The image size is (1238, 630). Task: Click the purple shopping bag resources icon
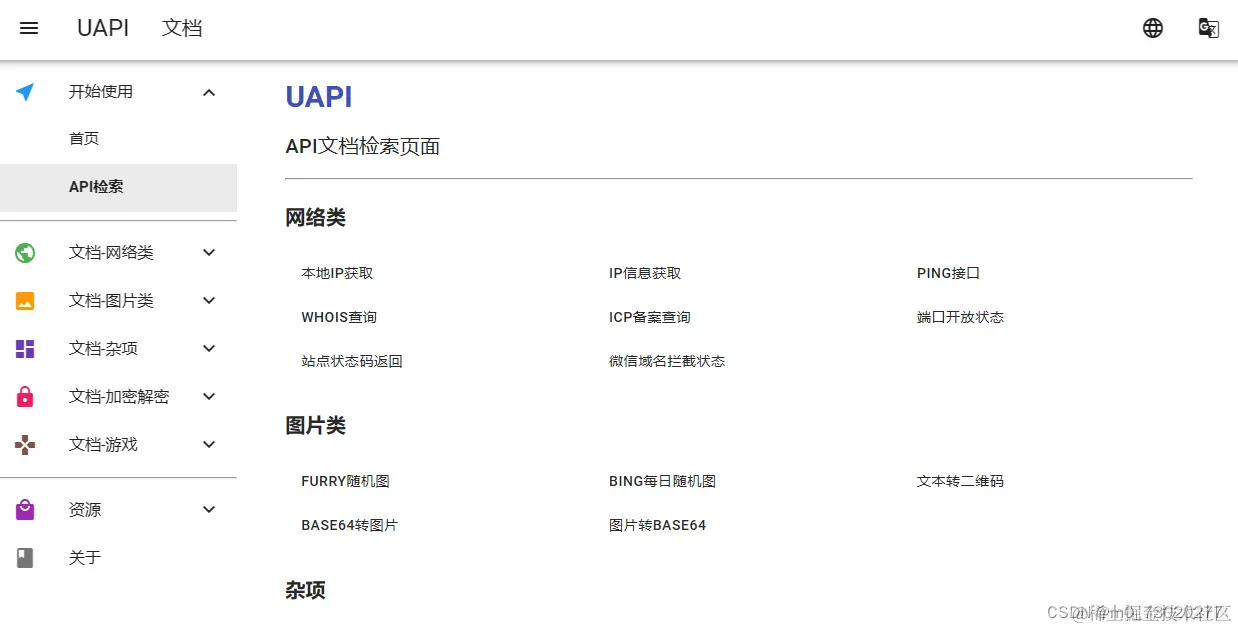tap(25, 510)
